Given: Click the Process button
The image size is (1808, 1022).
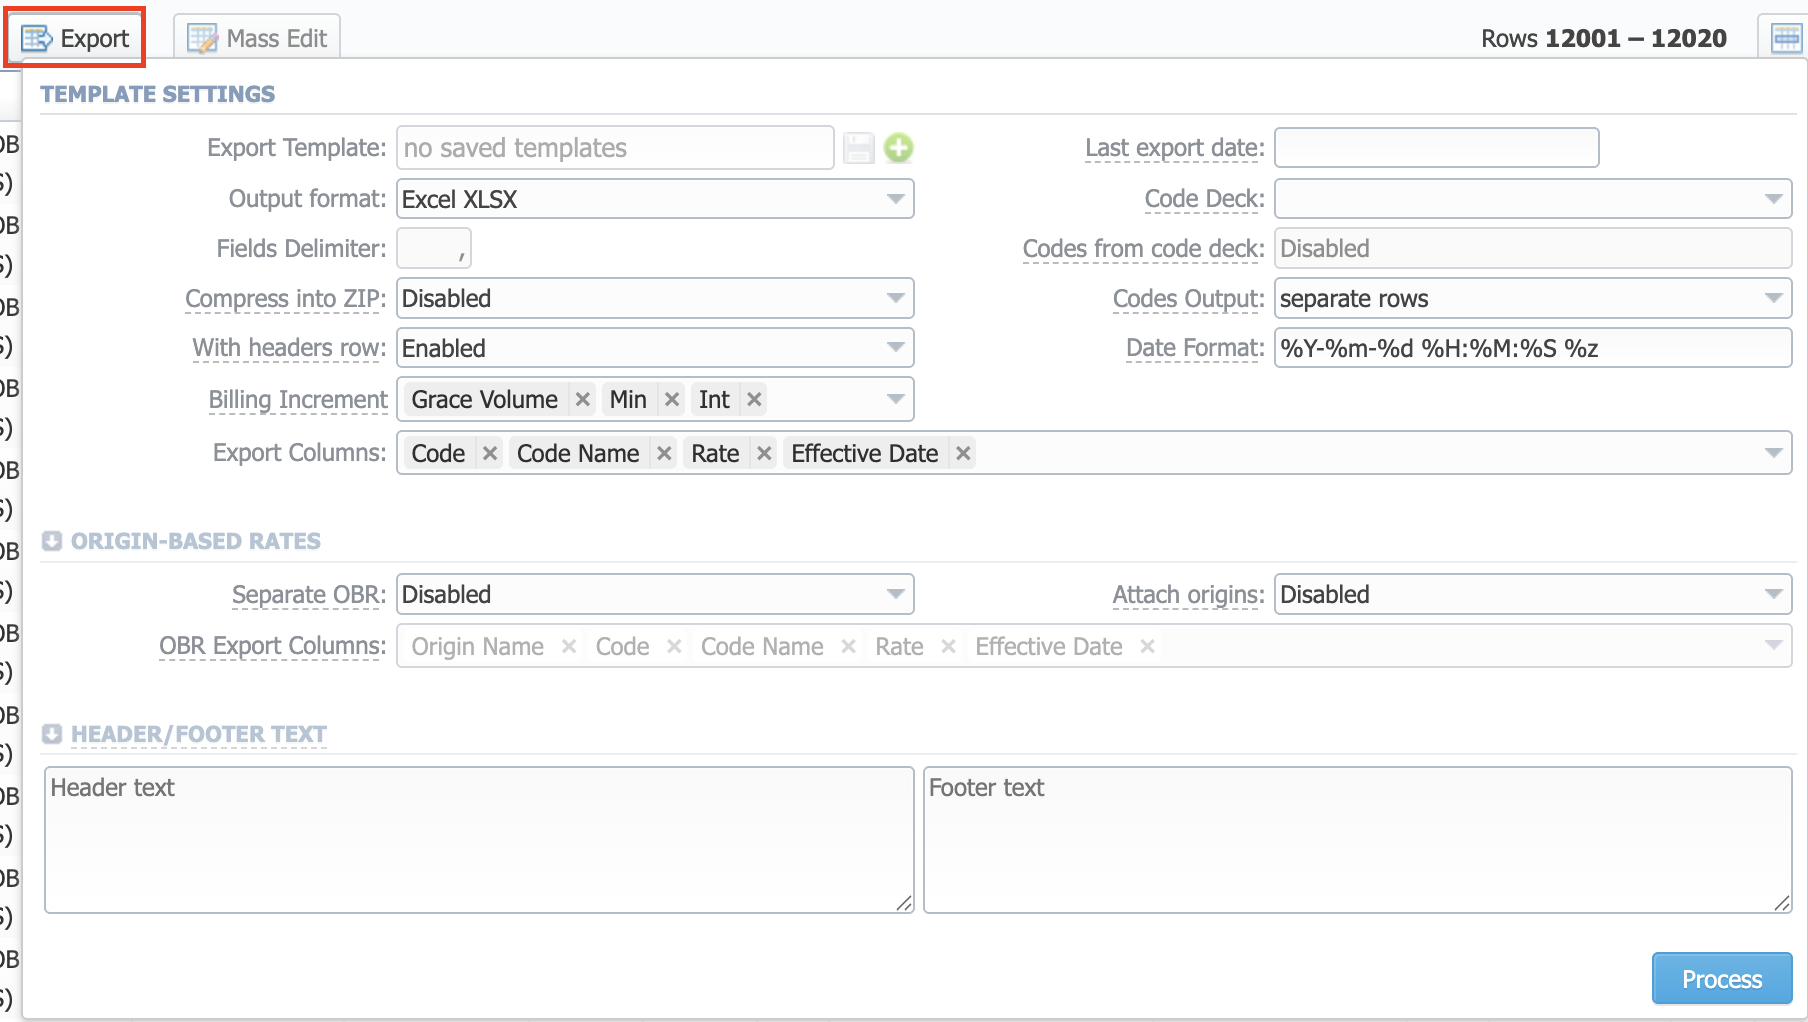Looking at the screenshot, I should click(x=1721, y=979).
